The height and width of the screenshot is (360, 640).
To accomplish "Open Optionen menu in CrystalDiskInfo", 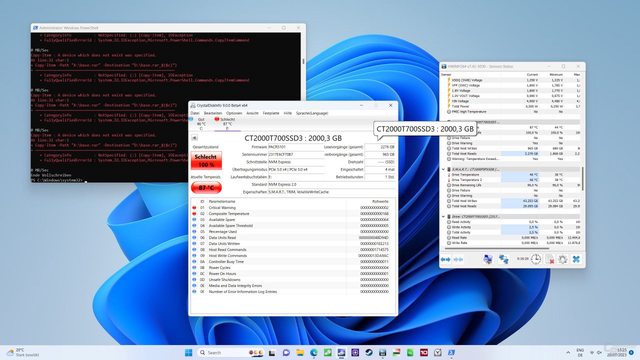I will tap(234, 113).
